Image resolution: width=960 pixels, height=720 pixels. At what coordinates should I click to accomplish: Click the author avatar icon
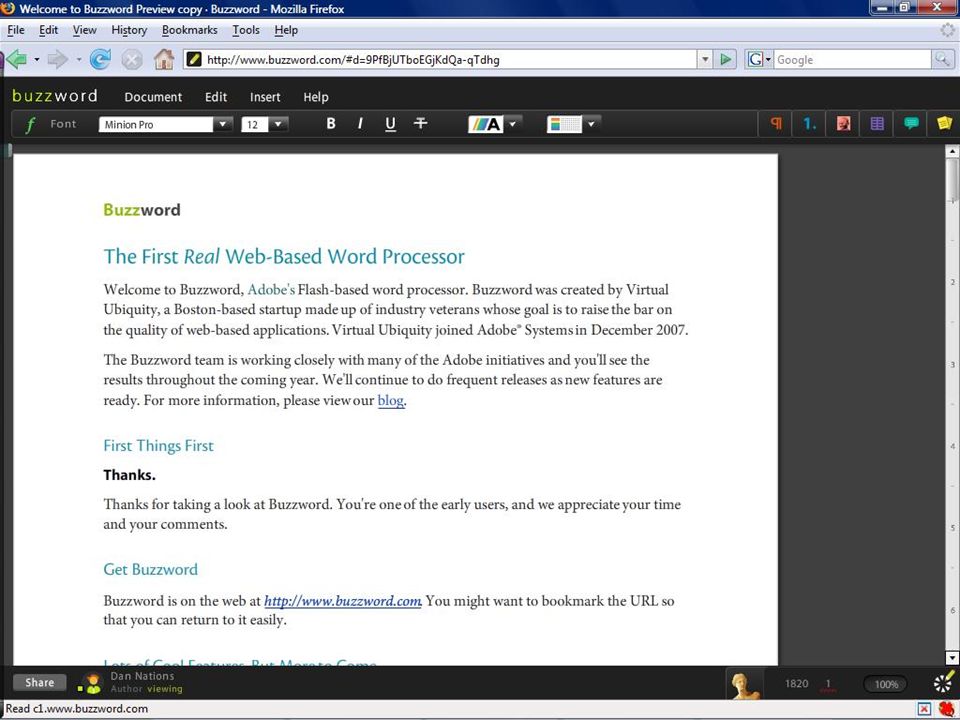click(92, 683)
